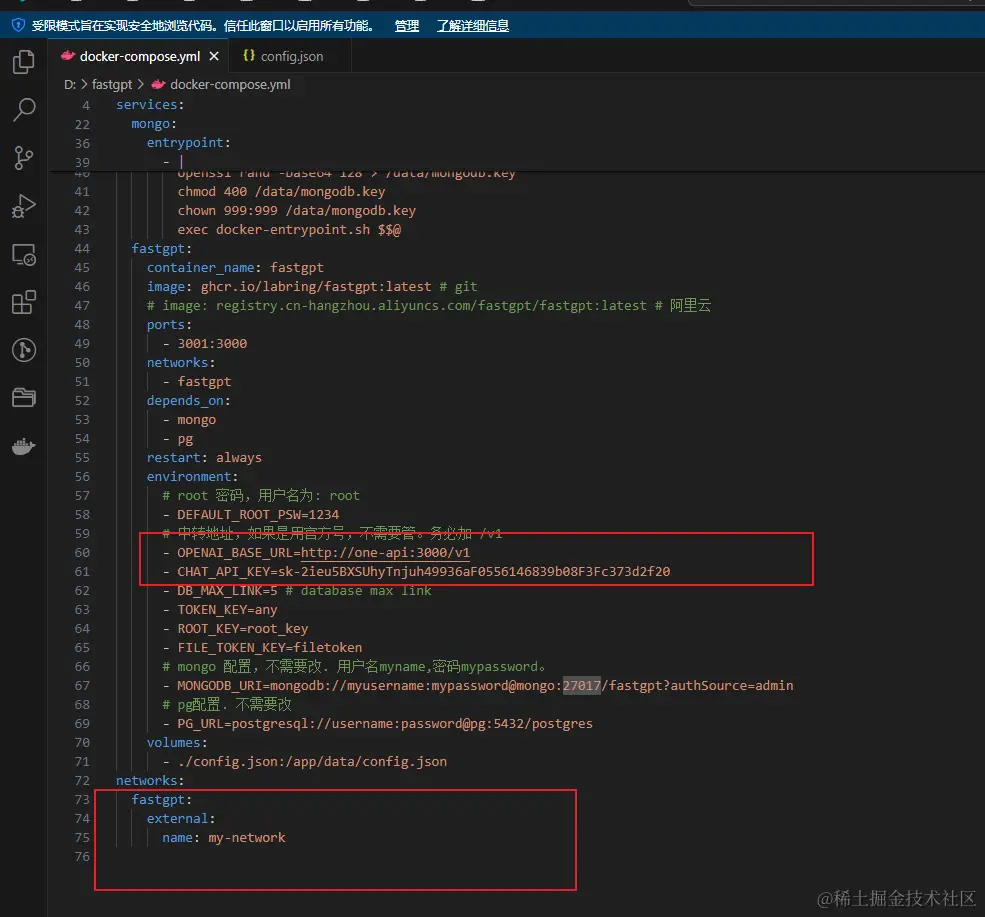Open the Extensions view icon
This screenshot has height=917, width=985.
pyautogui.click(x=24, y=302)
